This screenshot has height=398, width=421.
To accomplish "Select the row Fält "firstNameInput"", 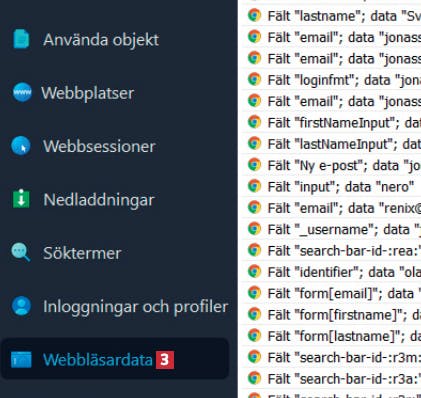I will [x=331, y=122].
